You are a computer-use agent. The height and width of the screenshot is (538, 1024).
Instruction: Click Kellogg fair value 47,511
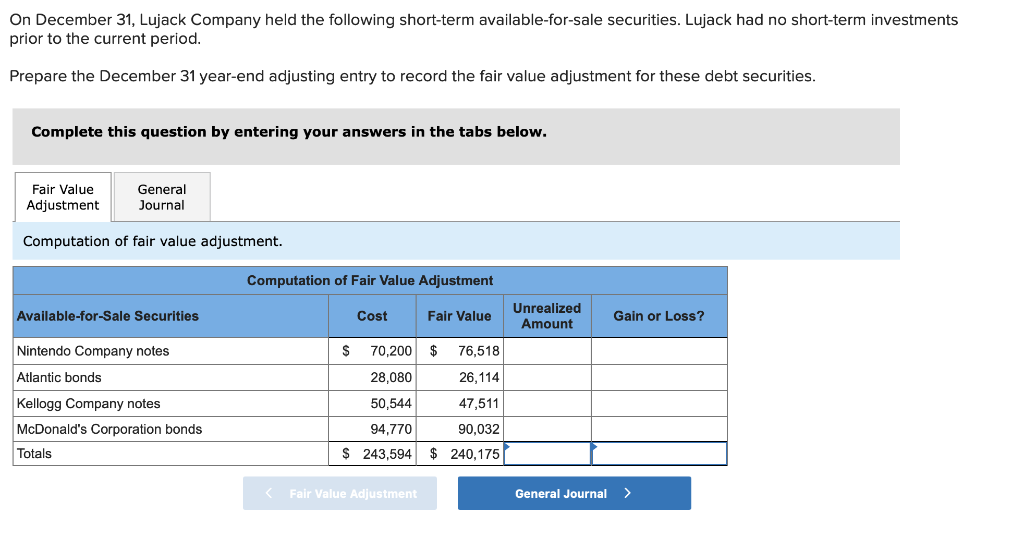[479, 404]
